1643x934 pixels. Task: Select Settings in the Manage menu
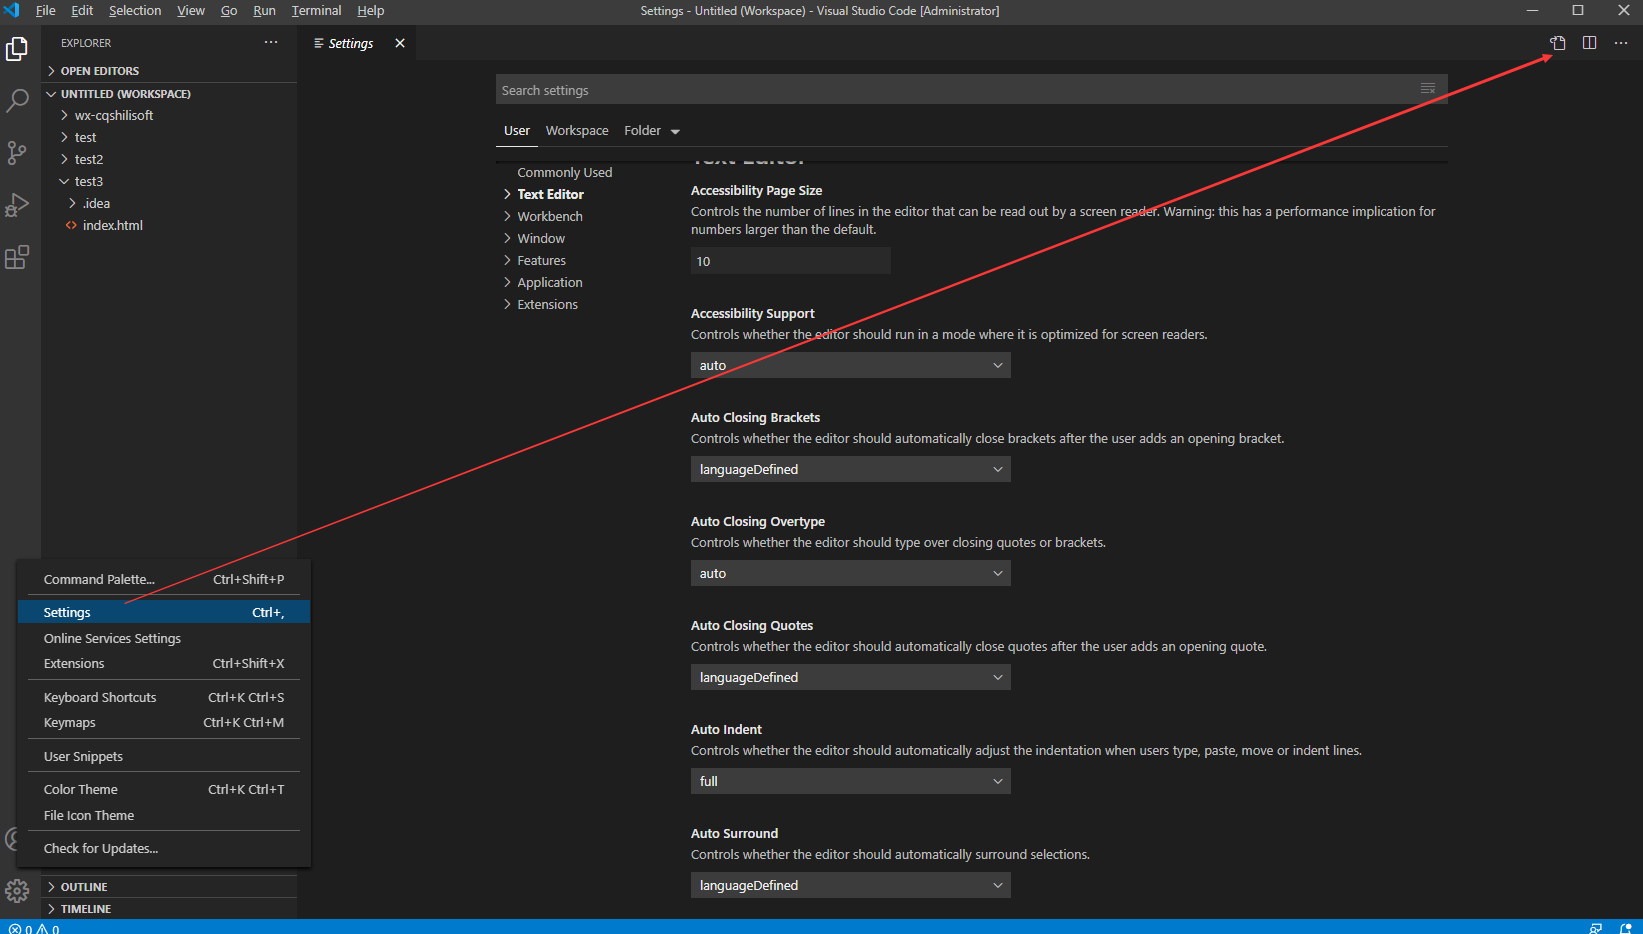(x=164, y=612)
